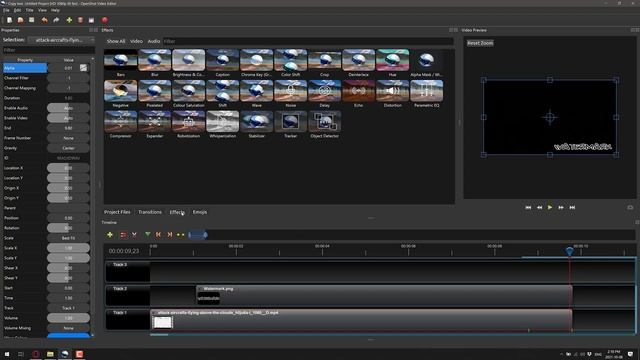Click the red Export Video icon
This screenshot has width=640, height=360.
coord(105,20)
